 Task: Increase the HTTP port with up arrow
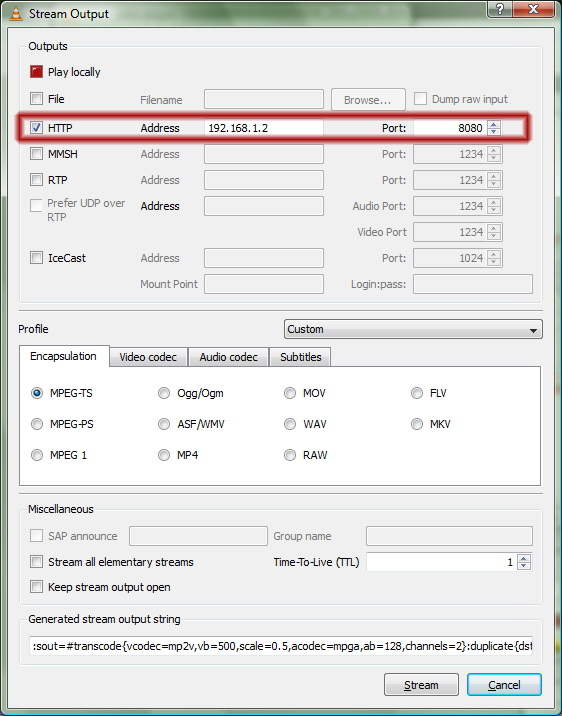point(494,124)
